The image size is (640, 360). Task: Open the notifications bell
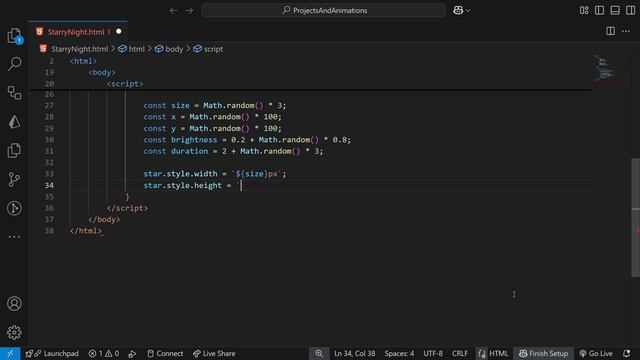click(x=627, y=353)
